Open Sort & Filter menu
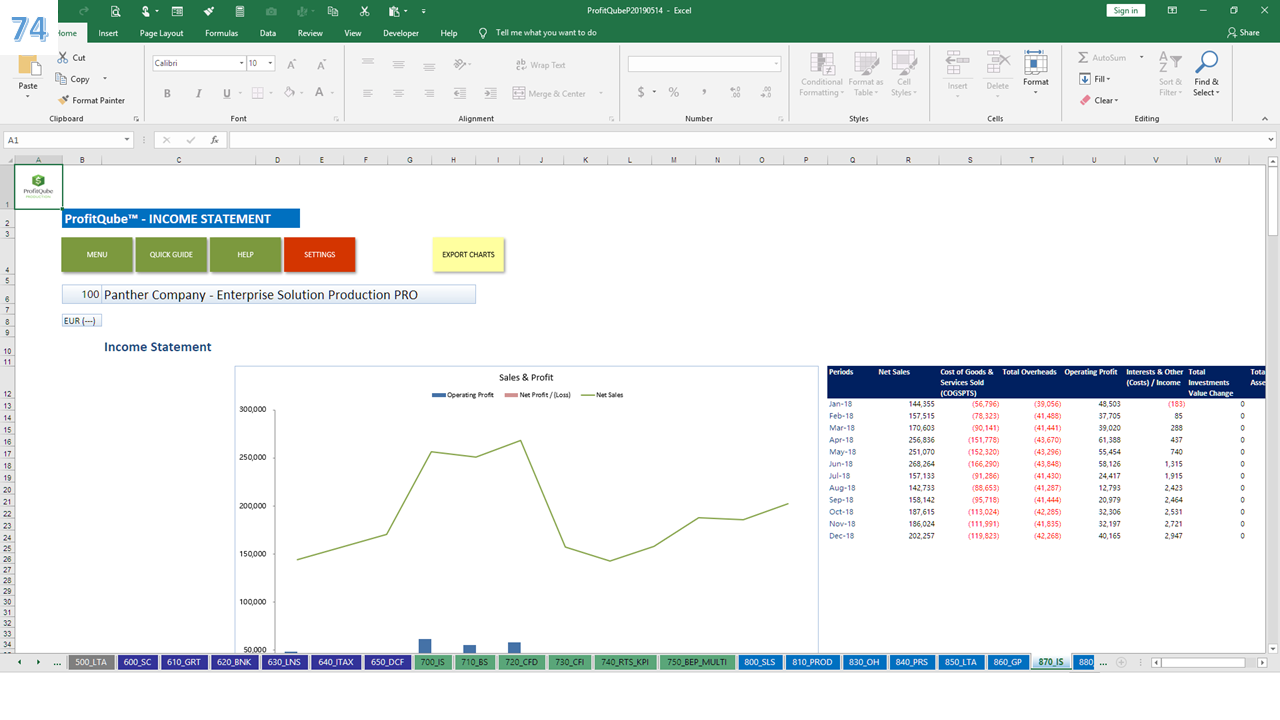1280x720 pixels. [x=1170, y=75]
